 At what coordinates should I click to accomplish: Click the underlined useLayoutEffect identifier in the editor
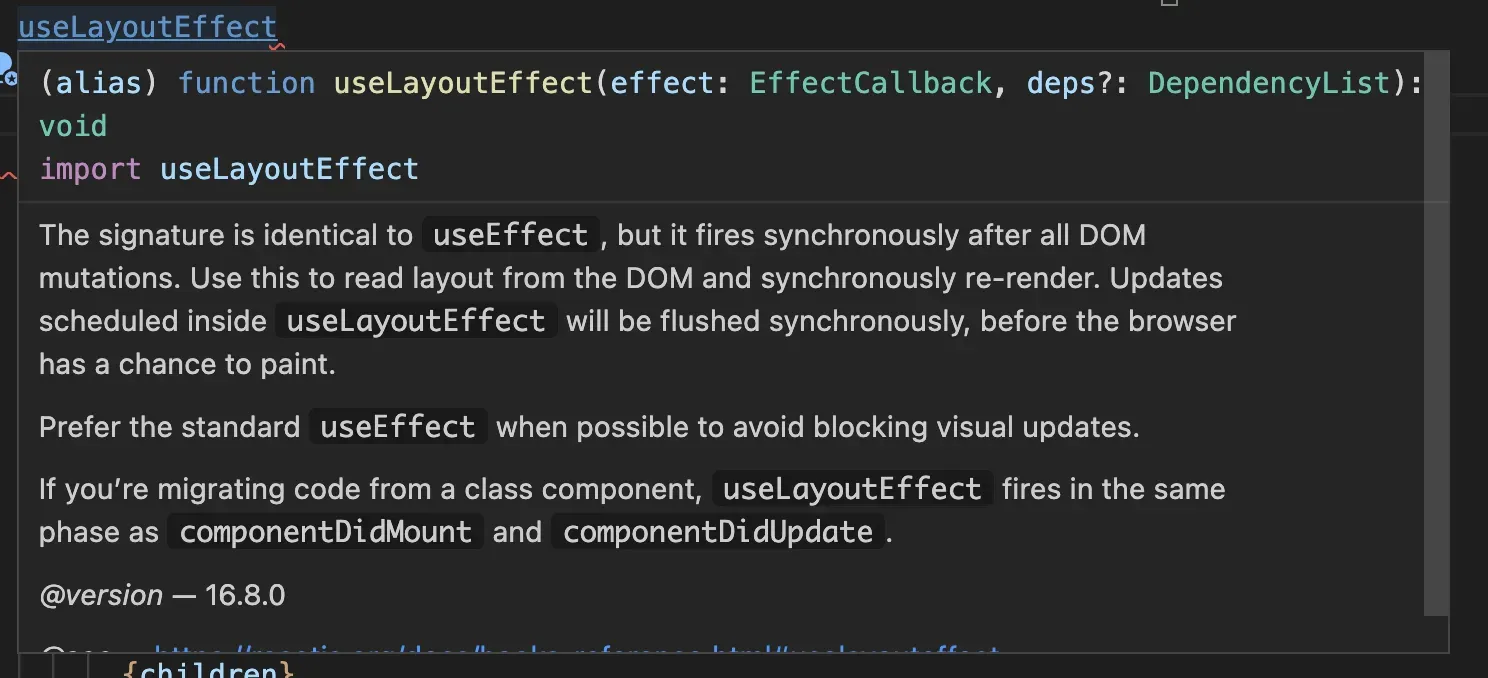tap(147, 27)
